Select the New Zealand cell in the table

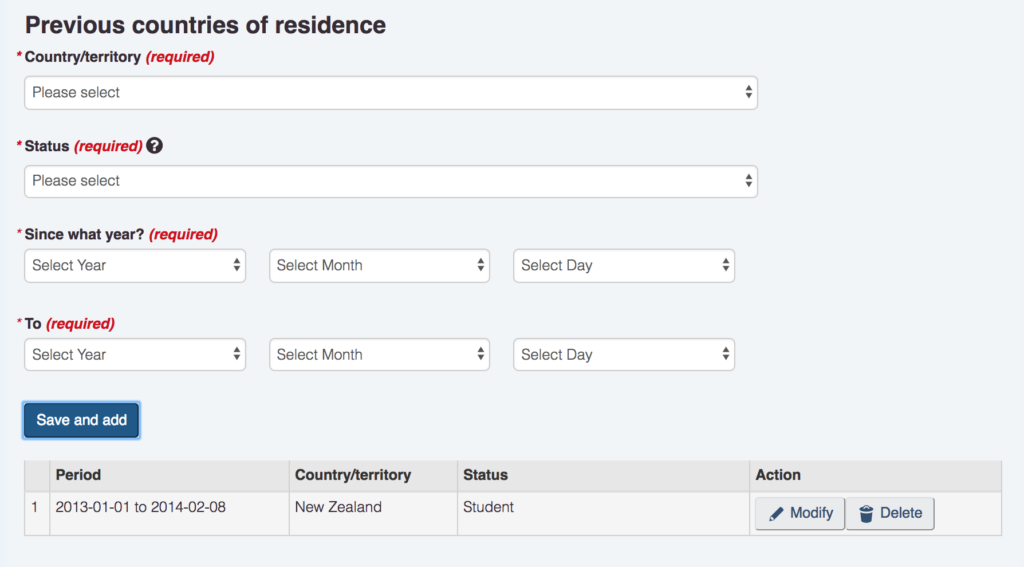(338, 507)
